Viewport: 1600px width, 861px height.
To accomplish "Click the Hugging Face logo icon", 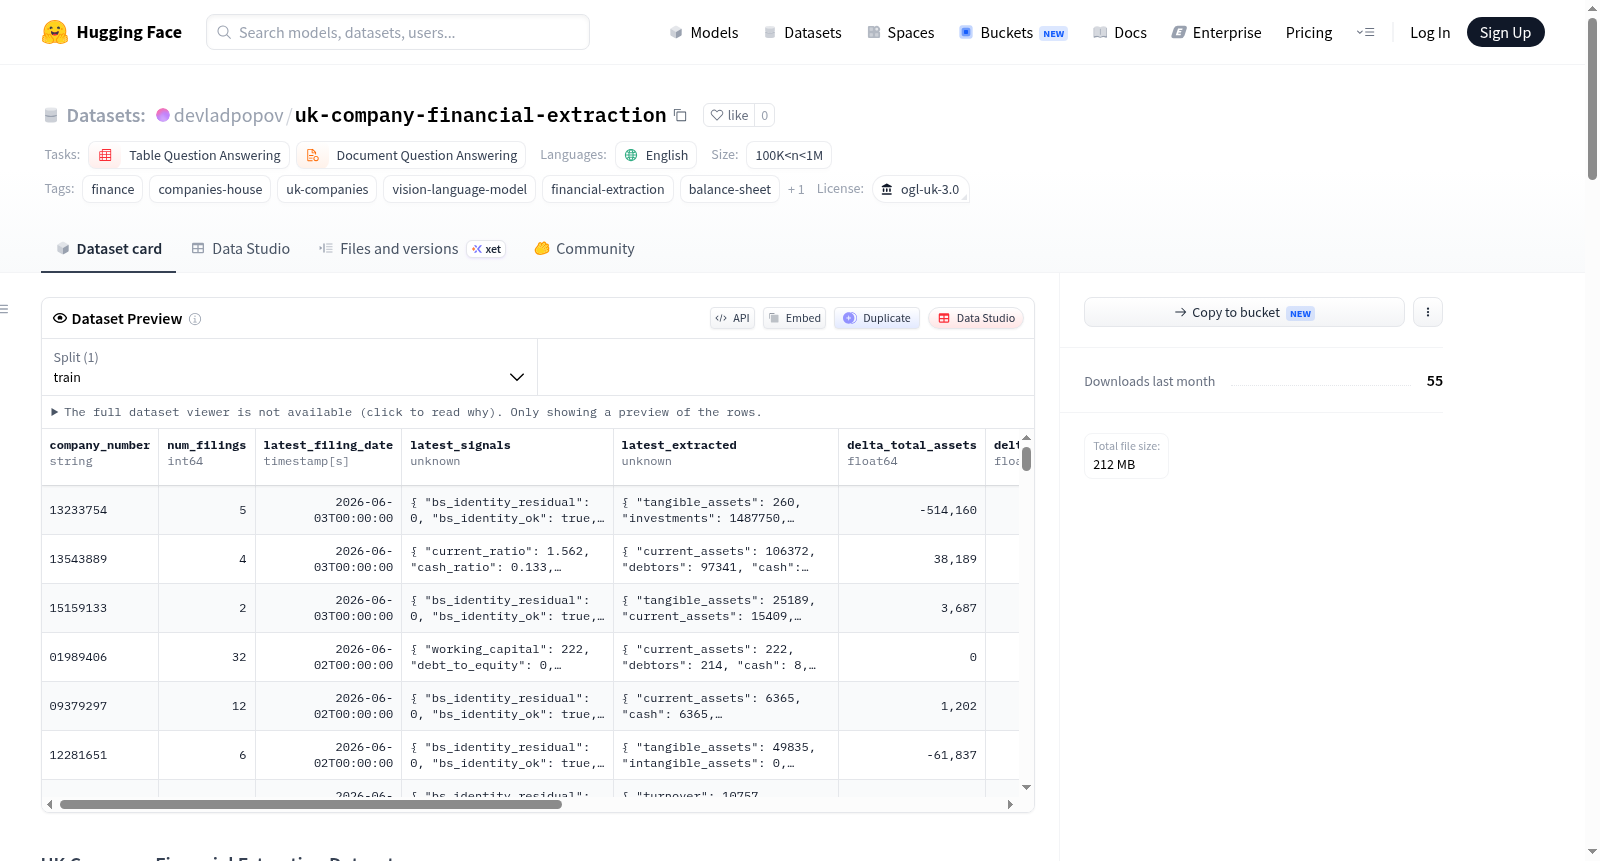I will pos(55,32).
